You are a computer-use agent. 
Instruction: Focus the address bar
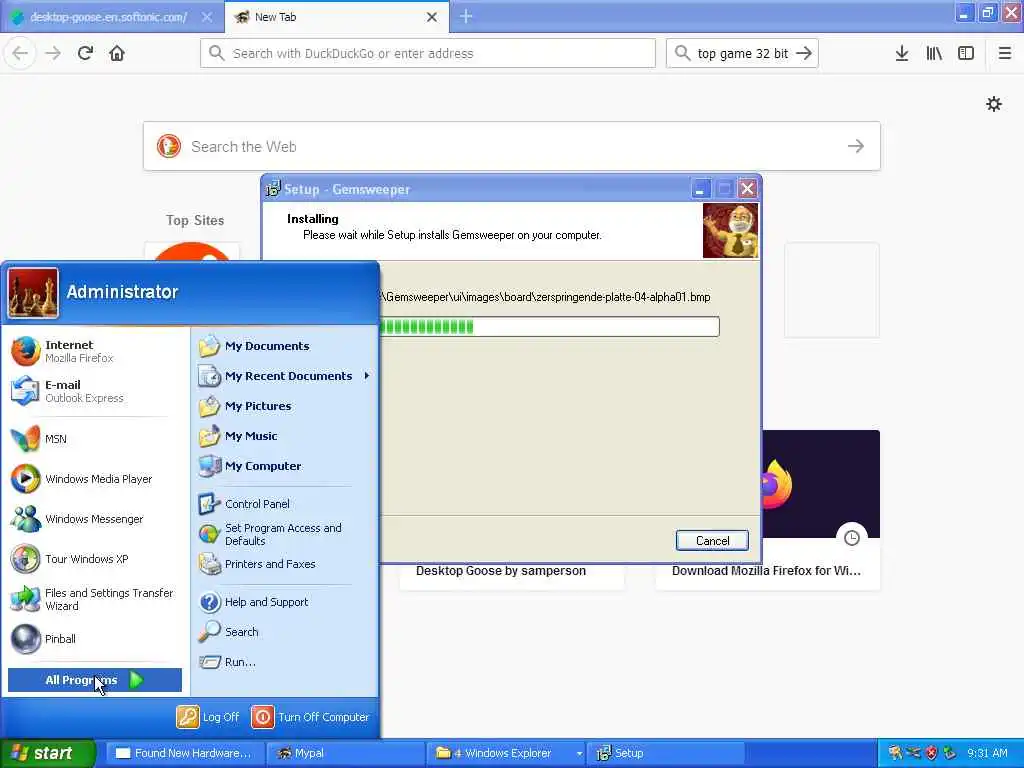[428, 54]
